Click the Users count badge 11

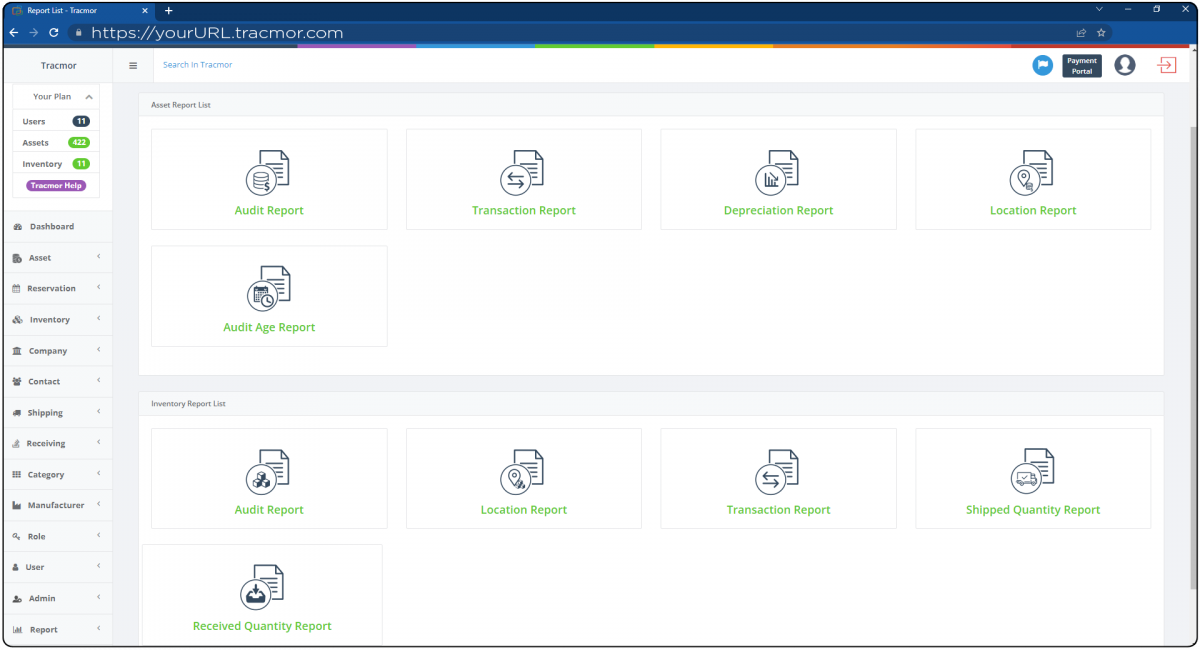click(x=81, y=121)
